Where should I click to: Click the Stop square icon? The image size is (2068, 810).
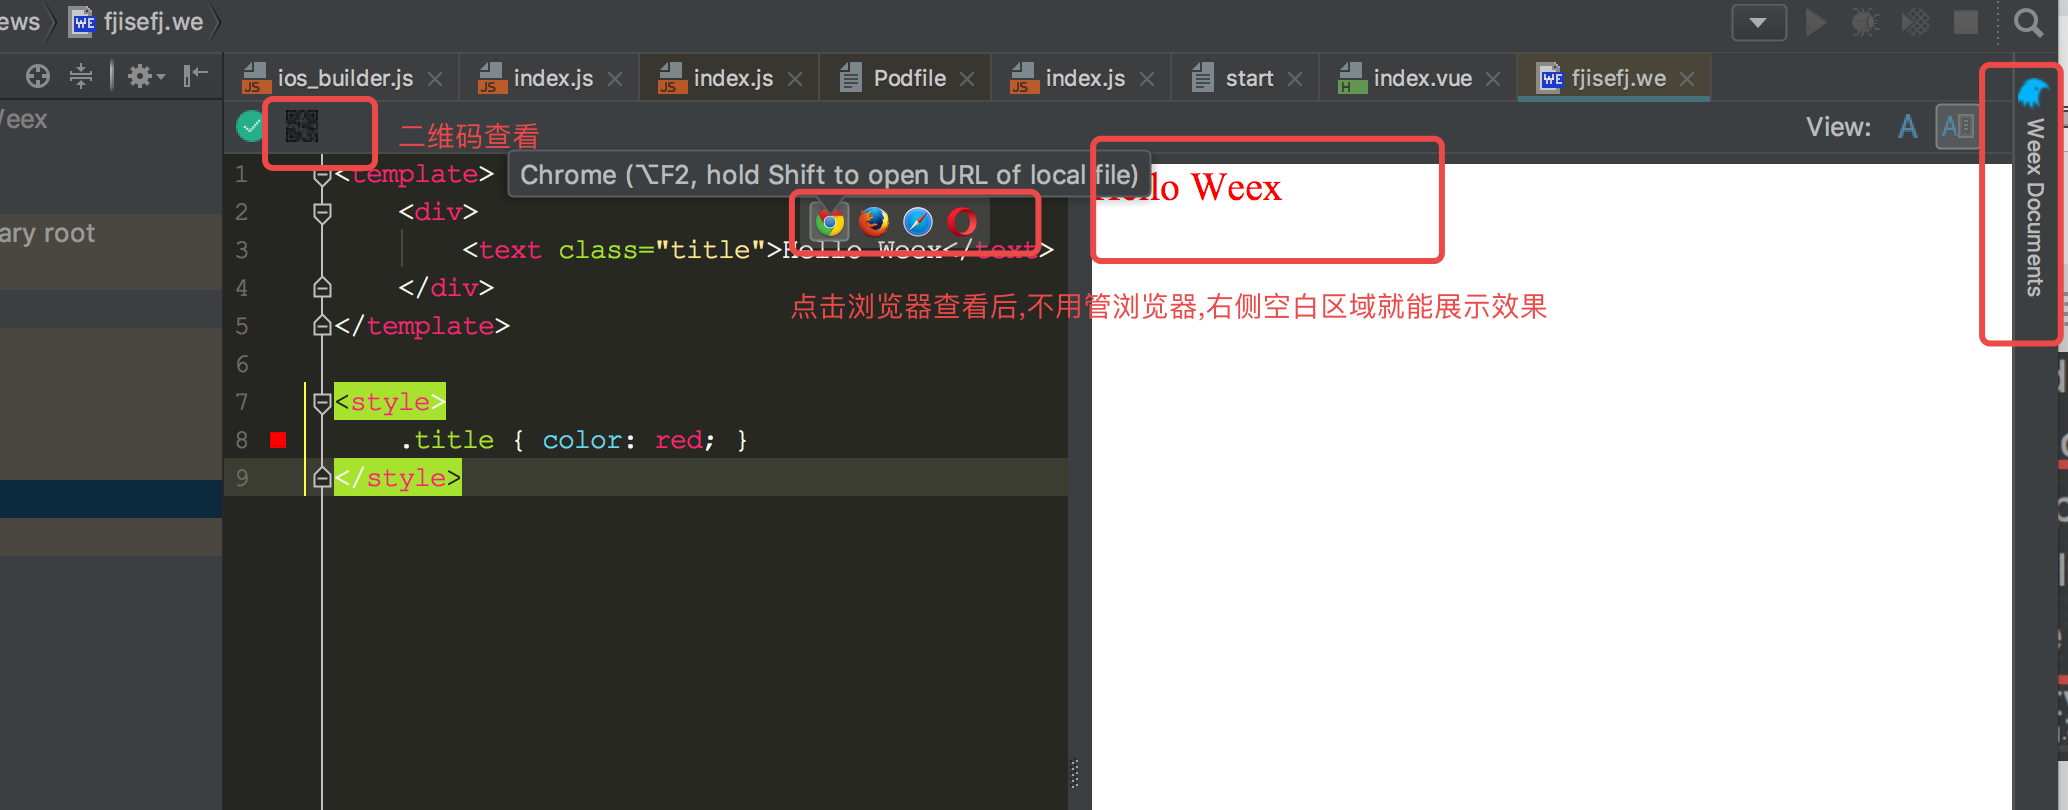1966,22
